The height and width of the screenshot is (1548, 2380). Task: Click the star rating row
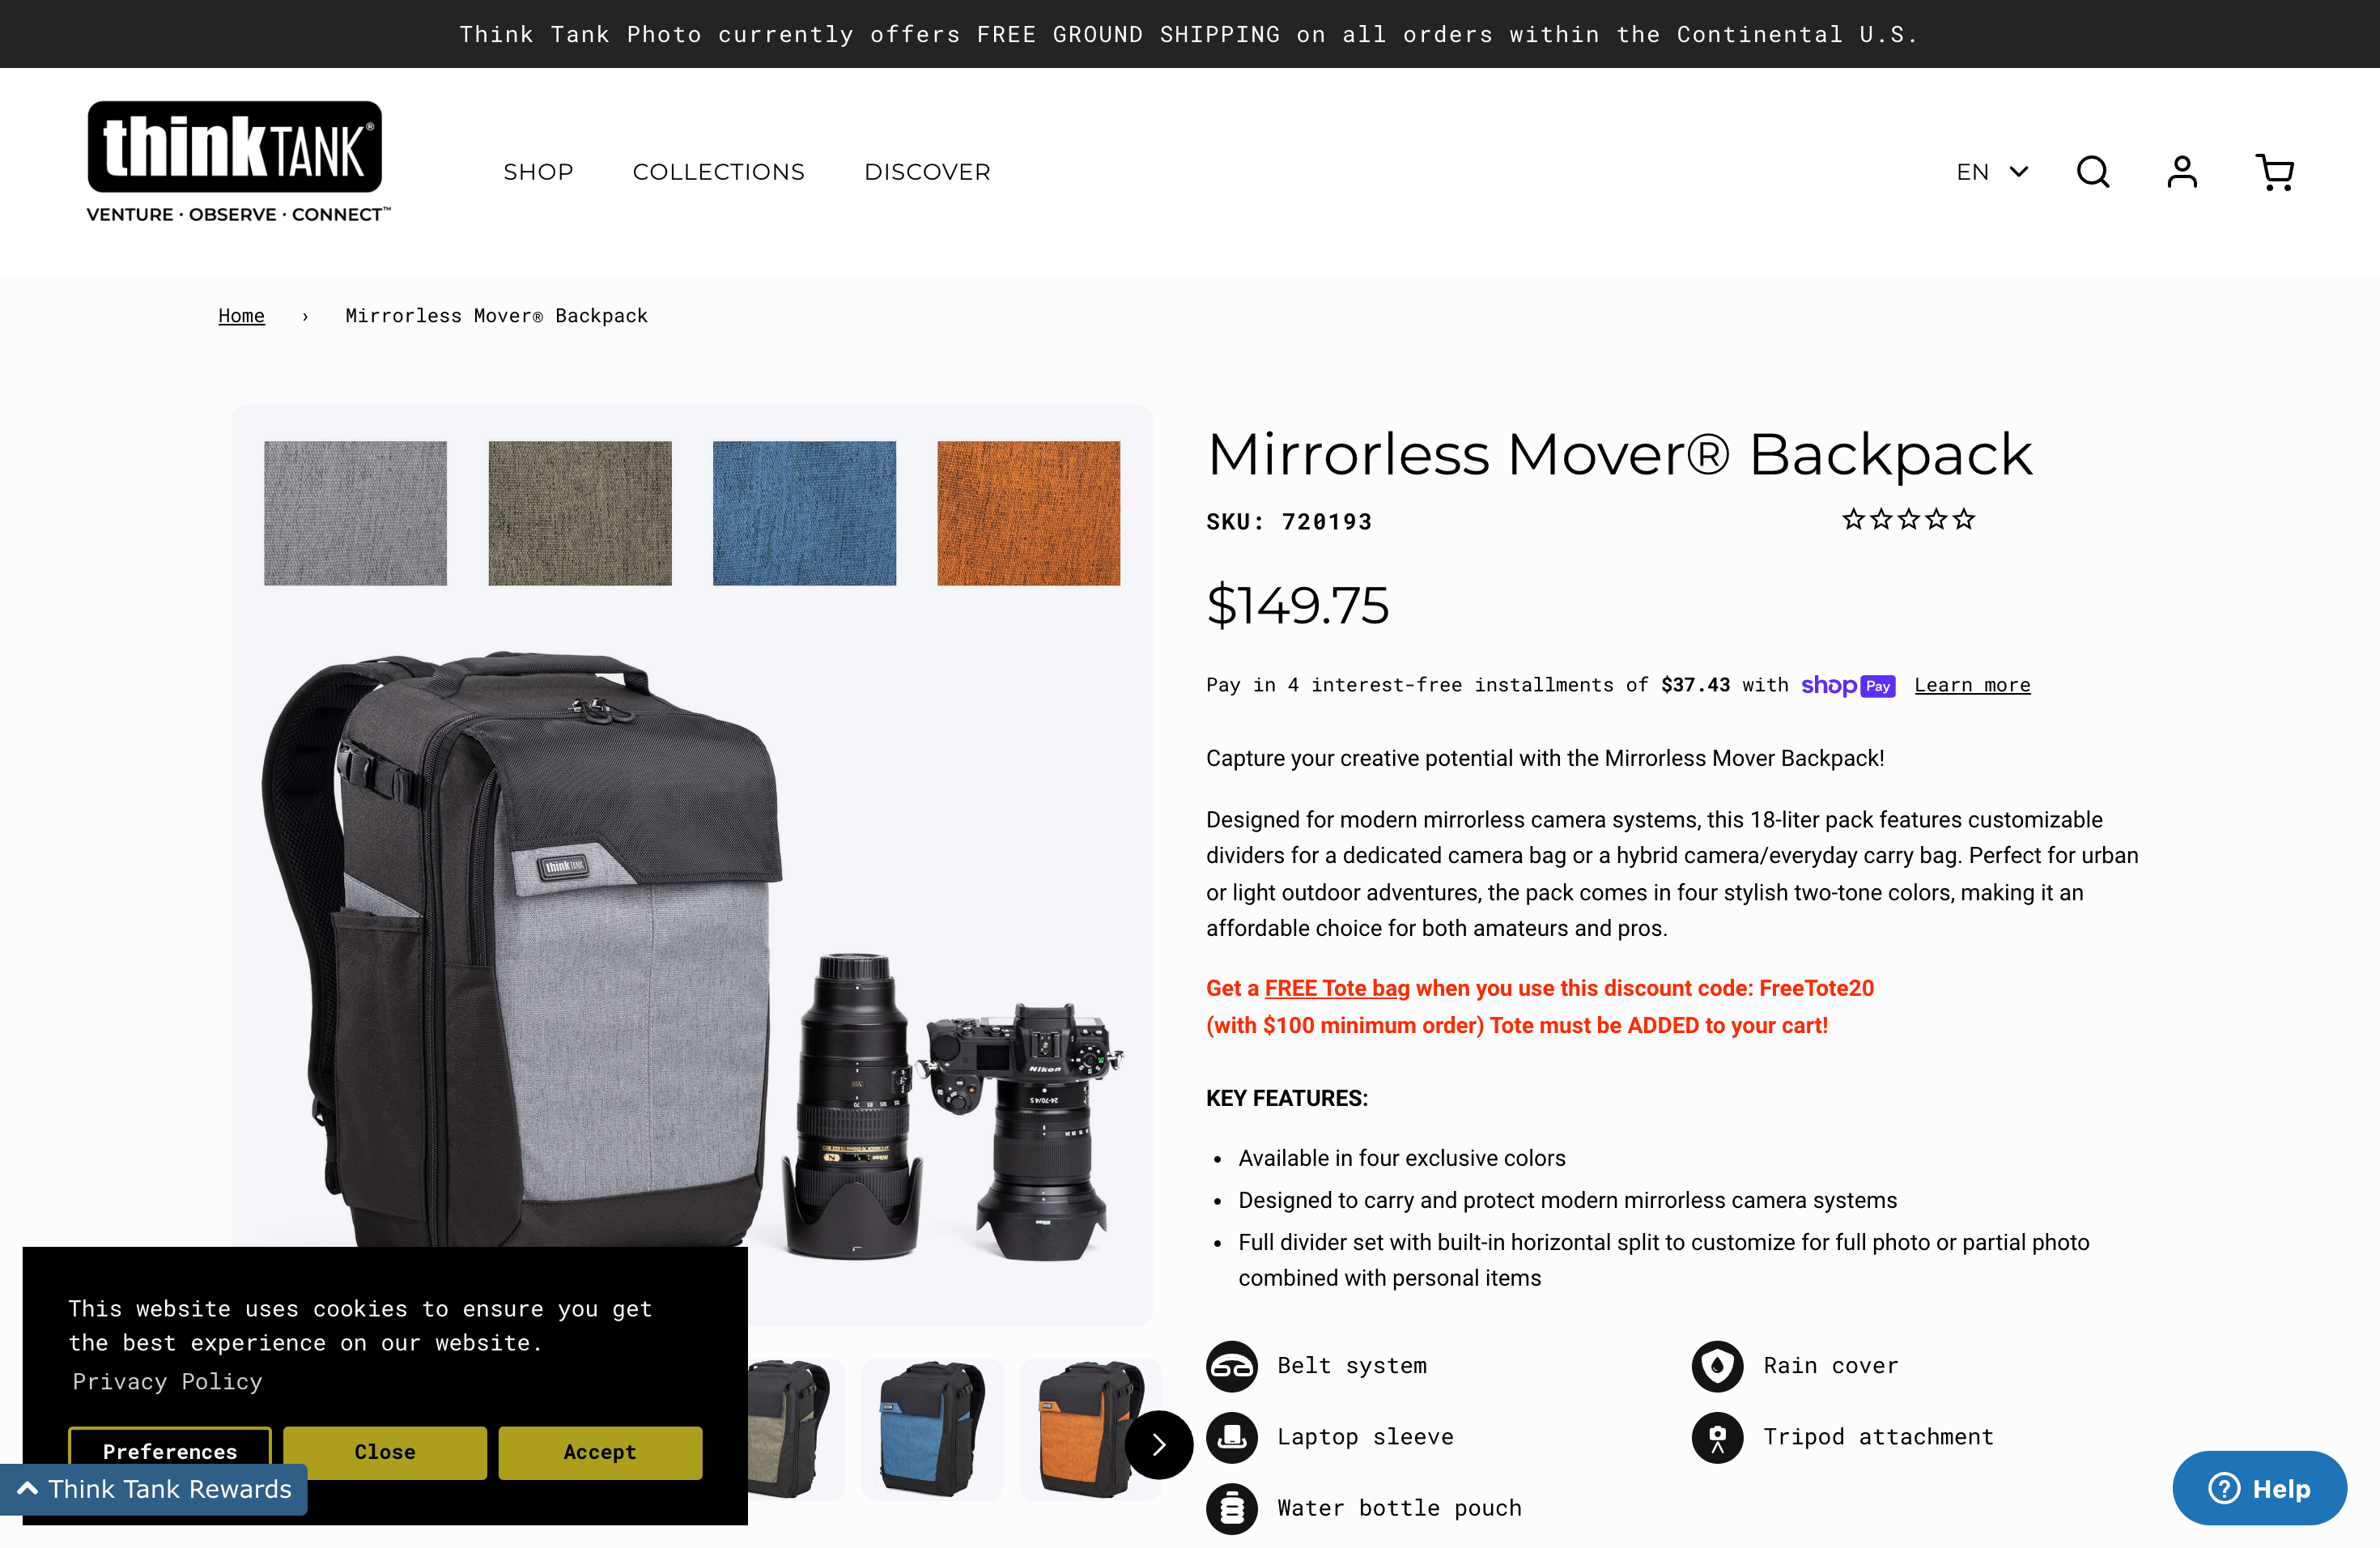[1908, 519]
